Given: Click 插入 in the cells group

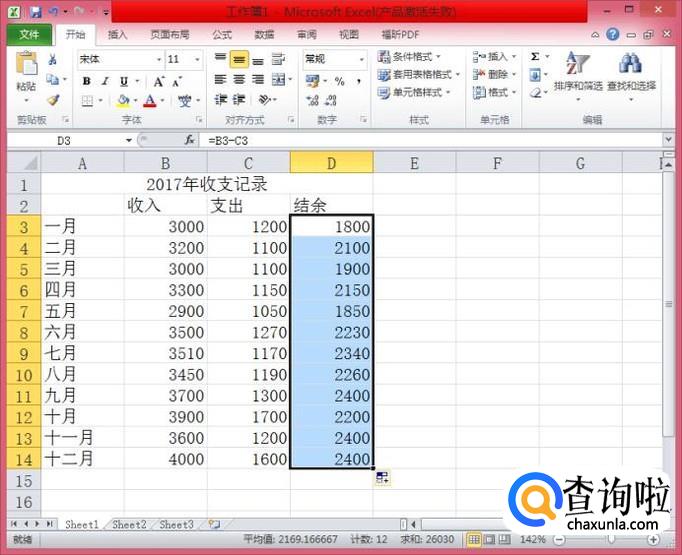Looking at the screenshot, I should [x=494, y=57].
